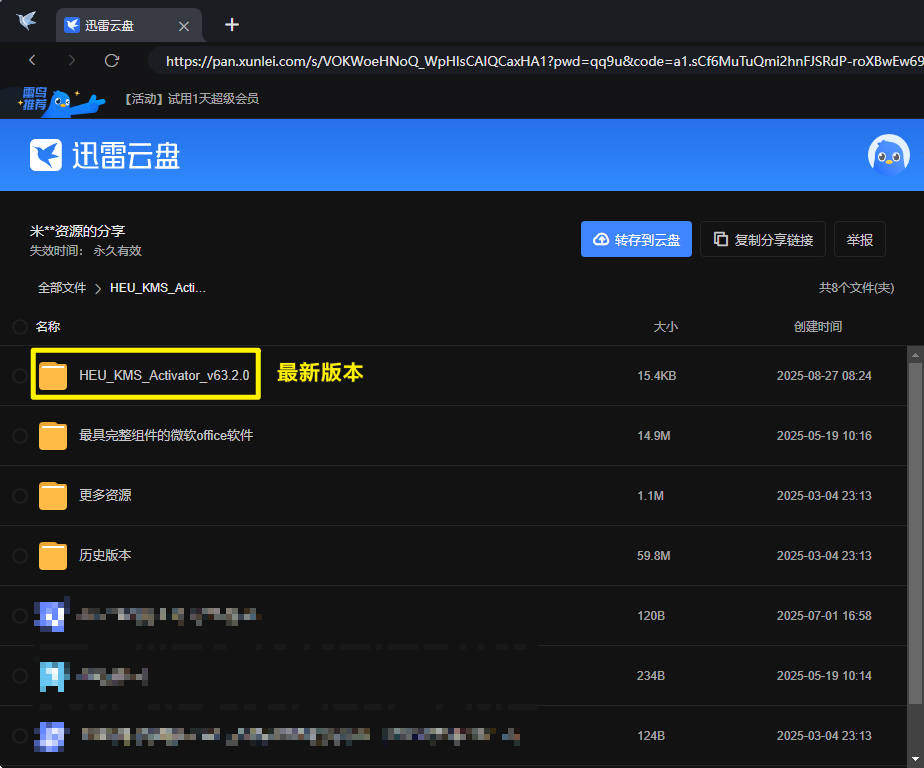
Task: Click folder icon of 历史版本
Action: 53,556
